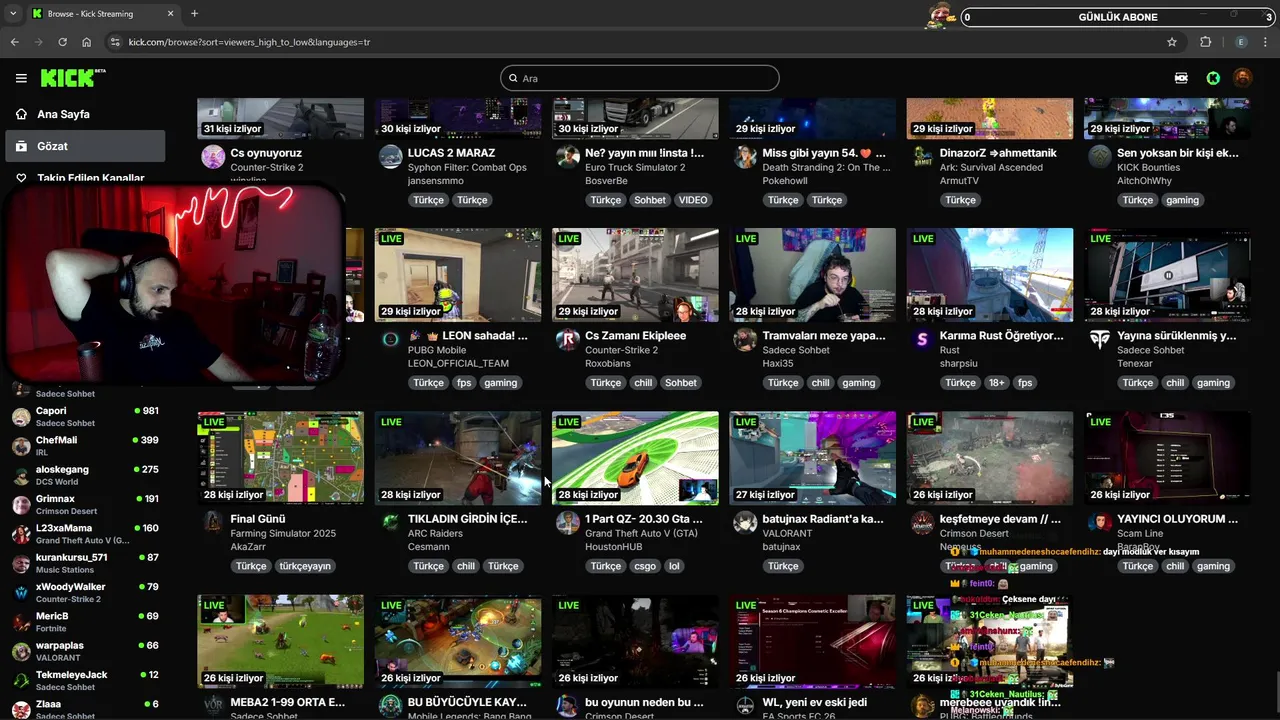
Task: Open kurankursu_571 channel in sidebar
Action: 85,563
